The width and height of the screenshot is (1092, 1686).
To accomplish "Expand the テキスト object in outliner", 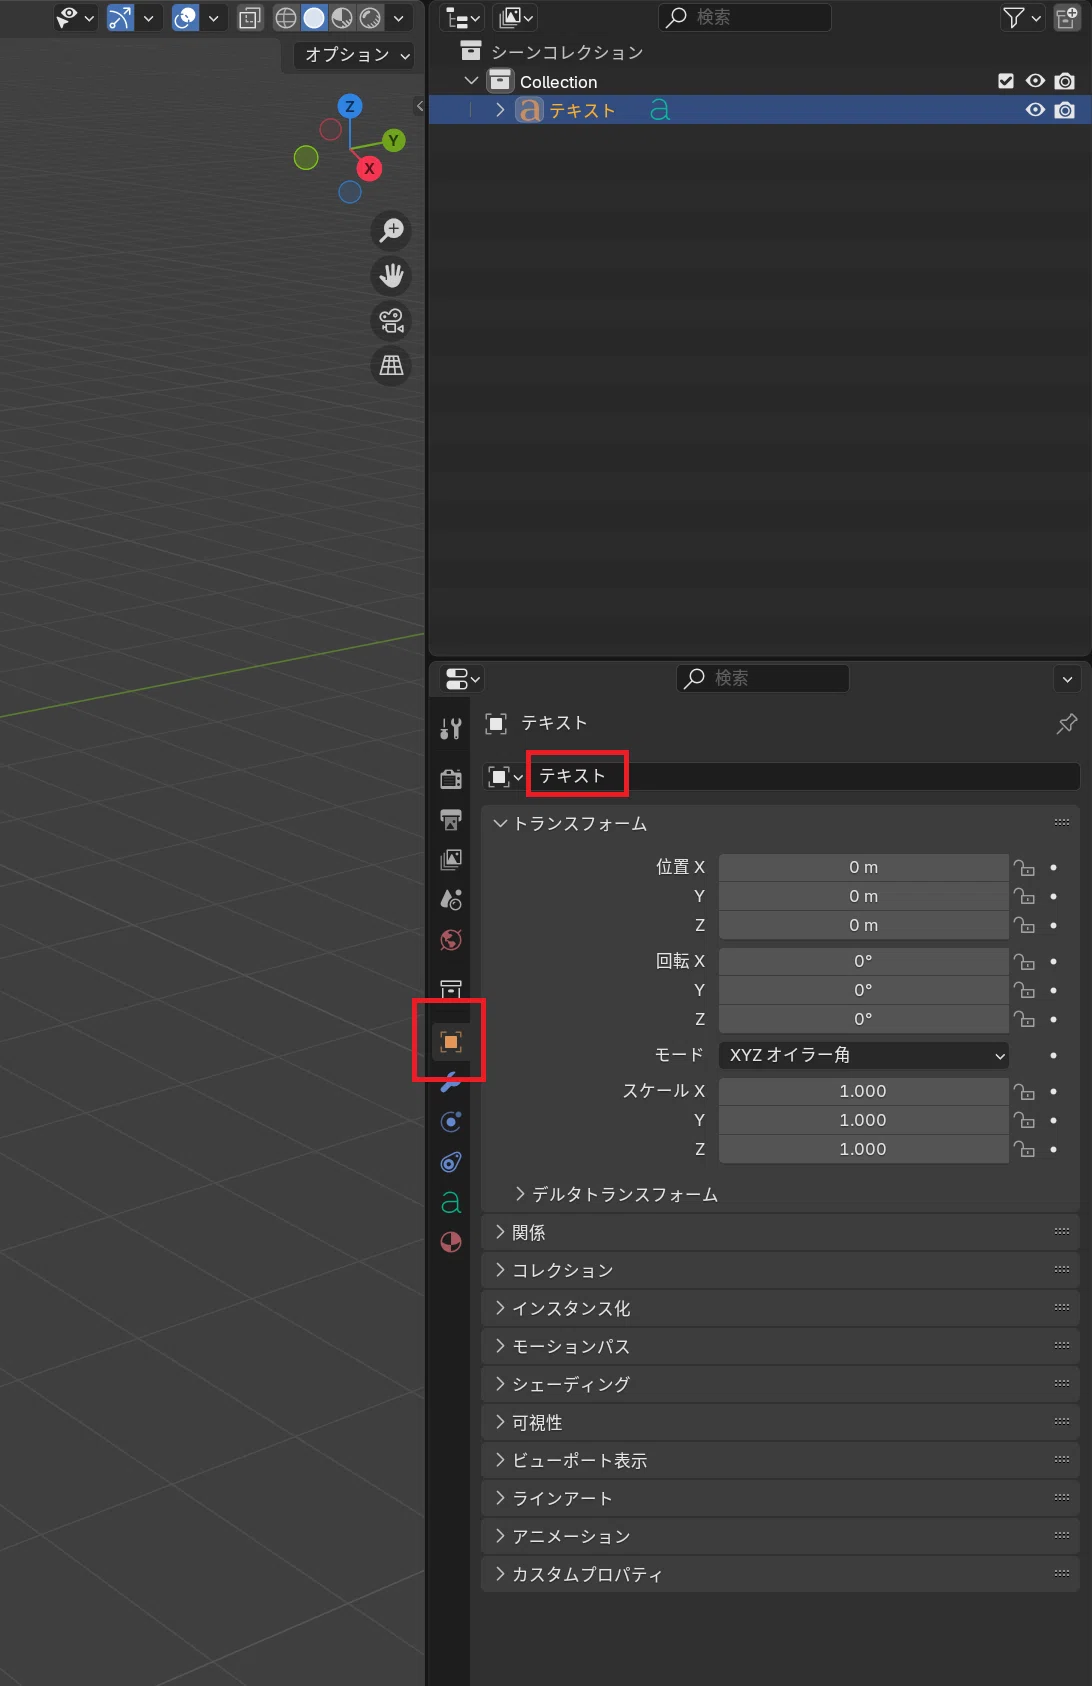I will coord(500,110).
